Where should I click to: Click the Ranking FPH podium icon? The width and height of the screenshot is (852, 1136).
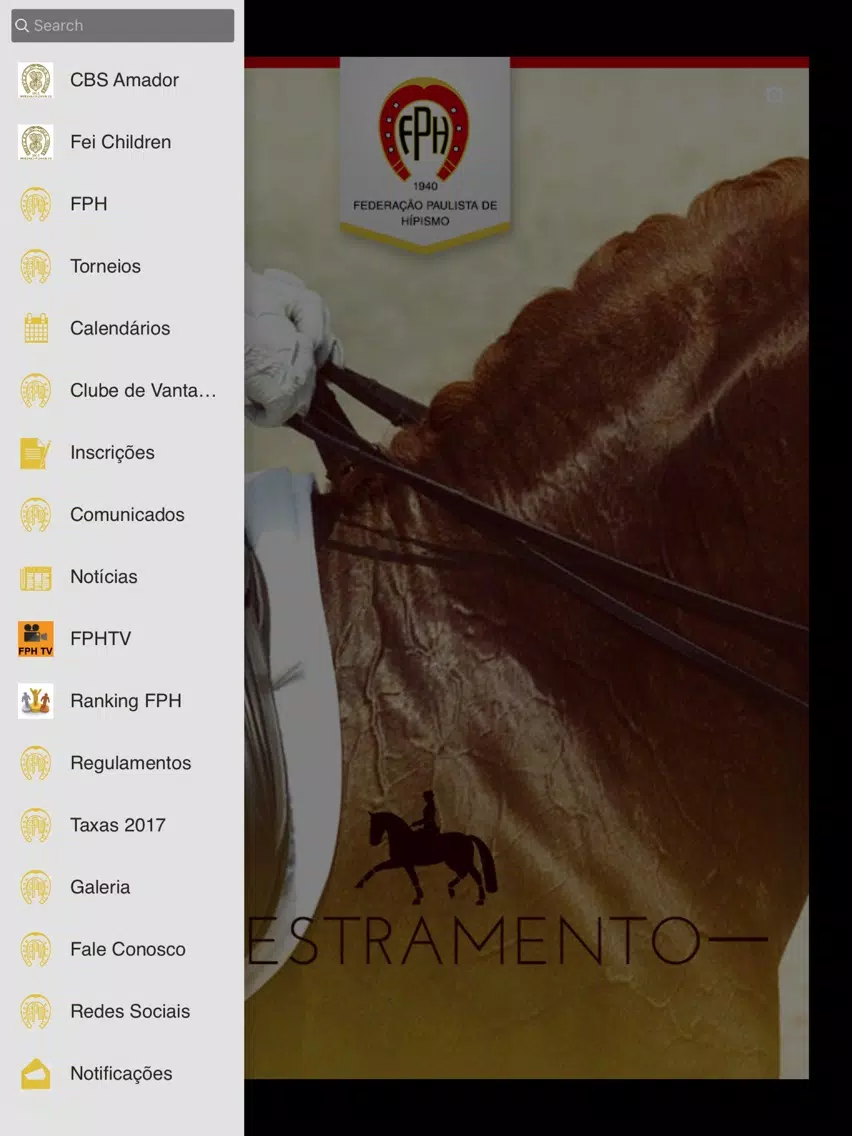[x=36, y=701]
